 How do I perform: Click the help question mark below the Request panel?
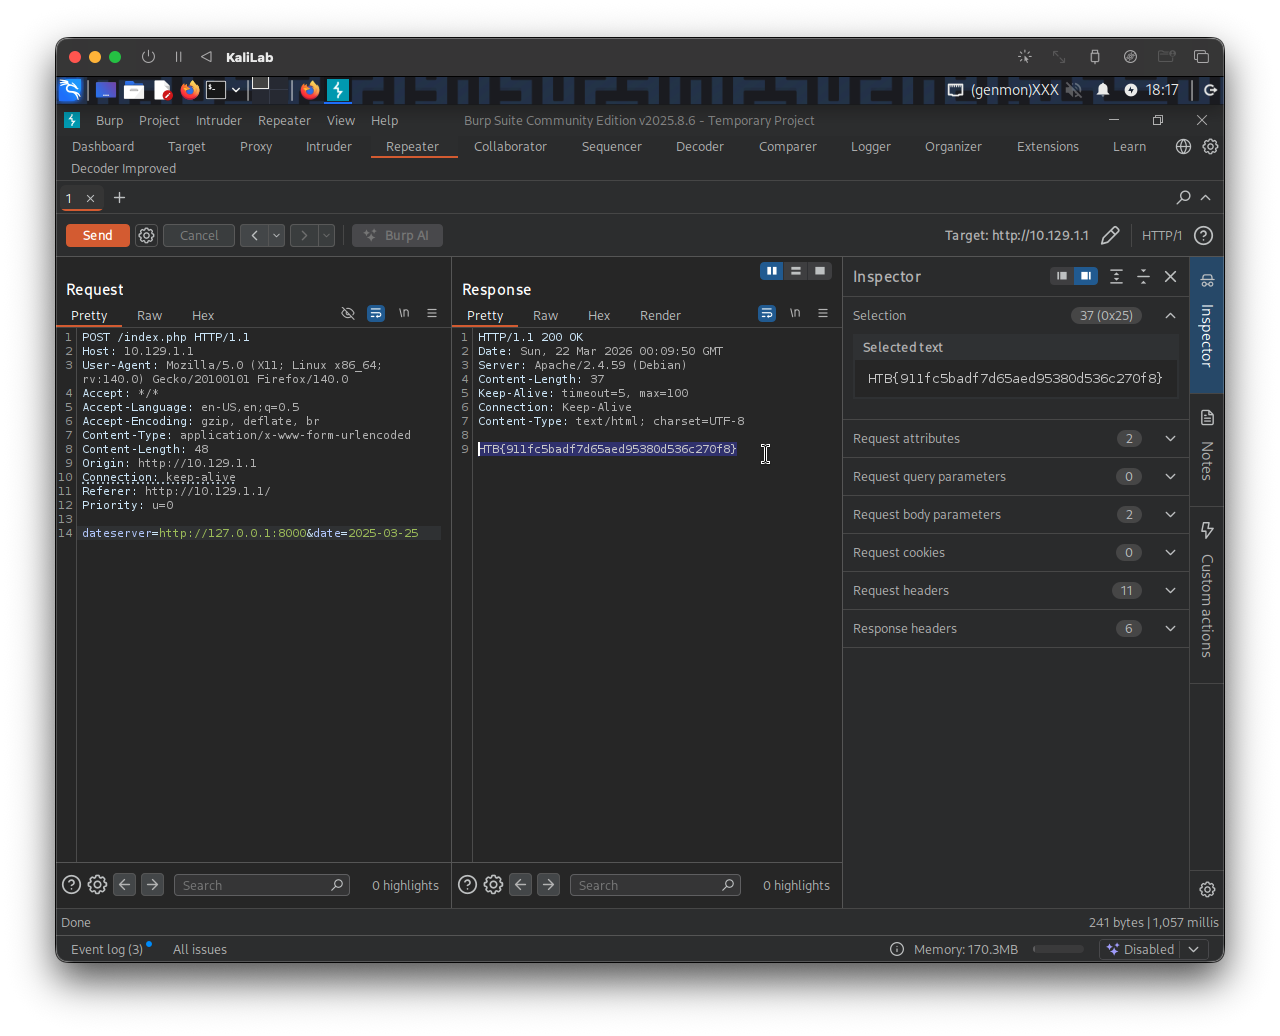[x=71, y=884]
